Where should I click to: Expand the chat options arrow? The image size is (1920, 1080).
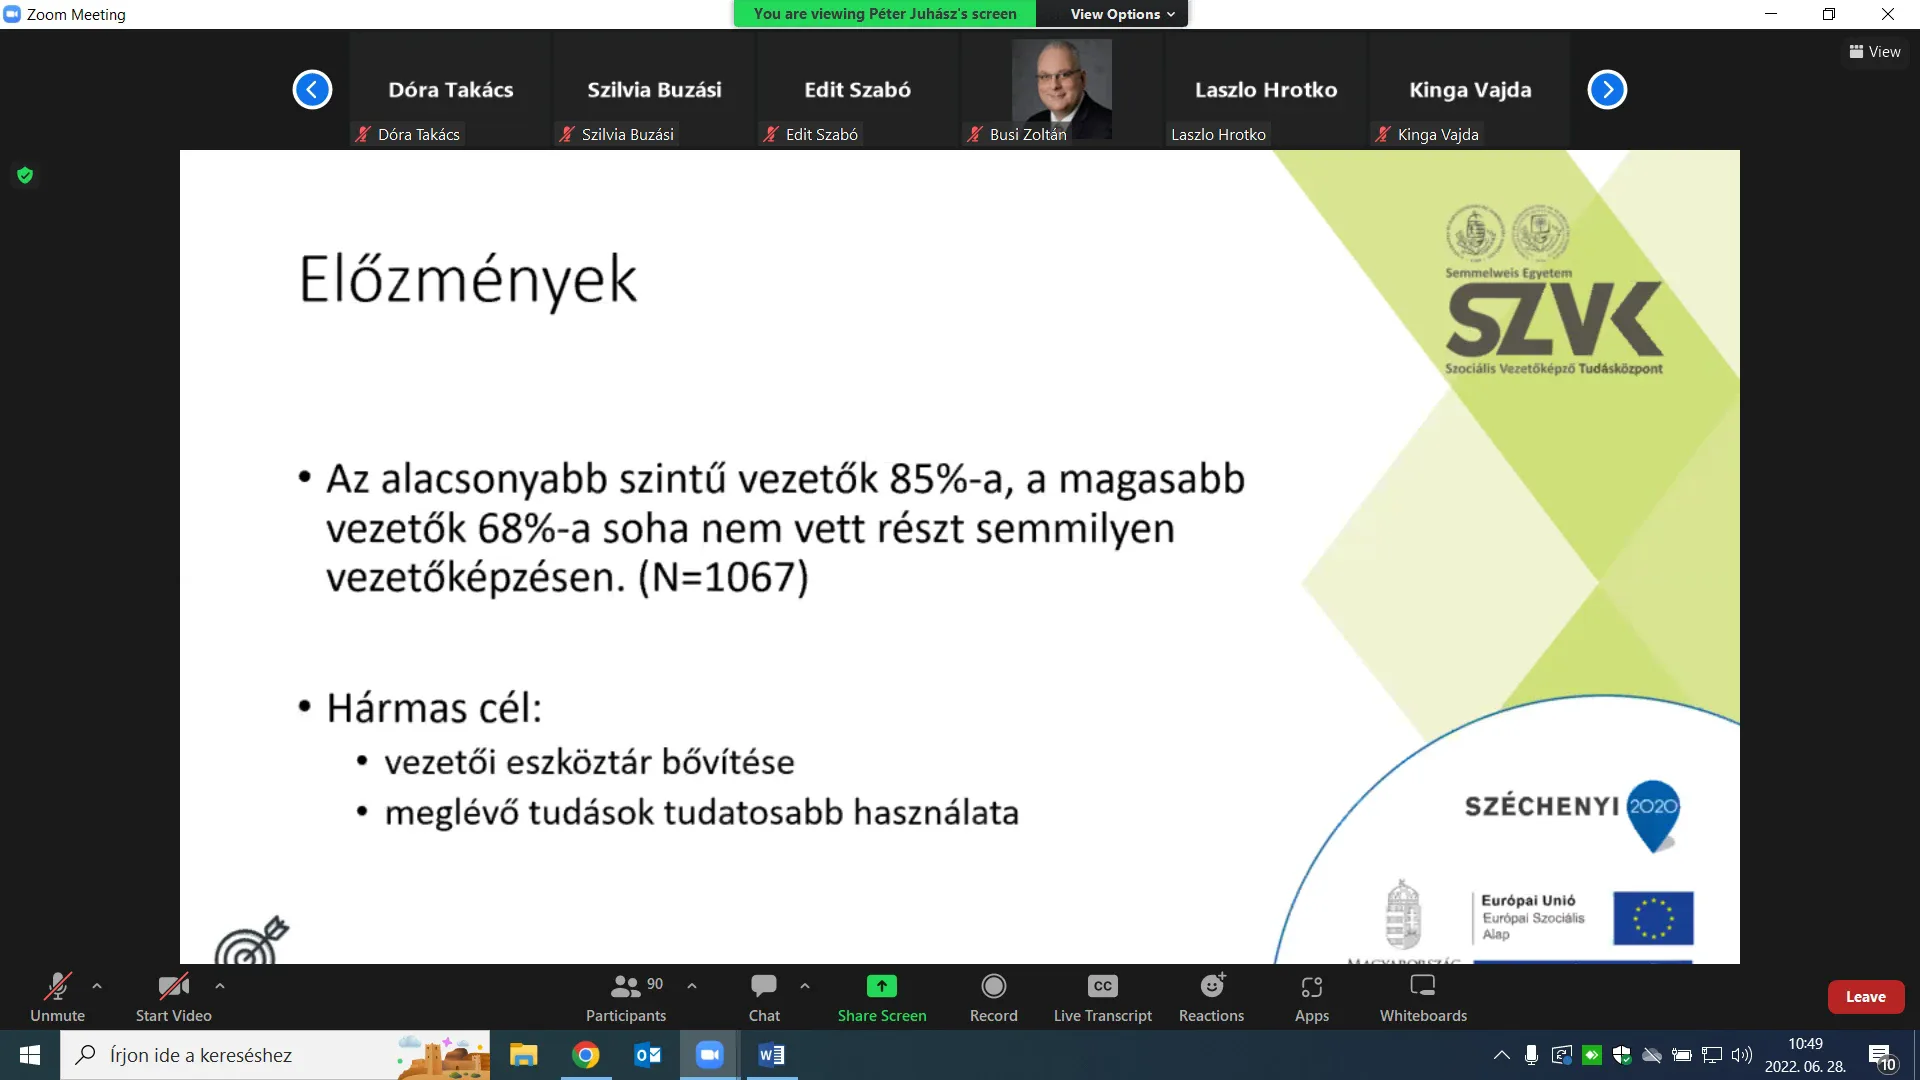coord(805,986)
